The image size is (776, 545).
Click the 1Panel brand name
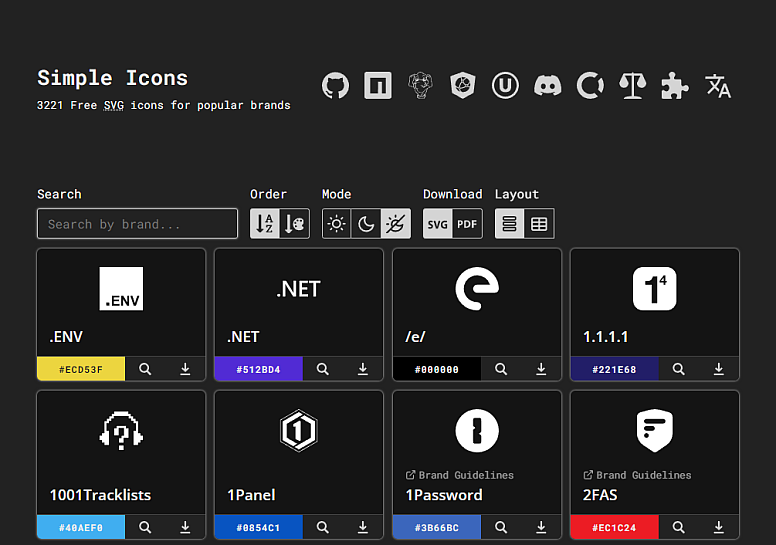pos(251,495)
